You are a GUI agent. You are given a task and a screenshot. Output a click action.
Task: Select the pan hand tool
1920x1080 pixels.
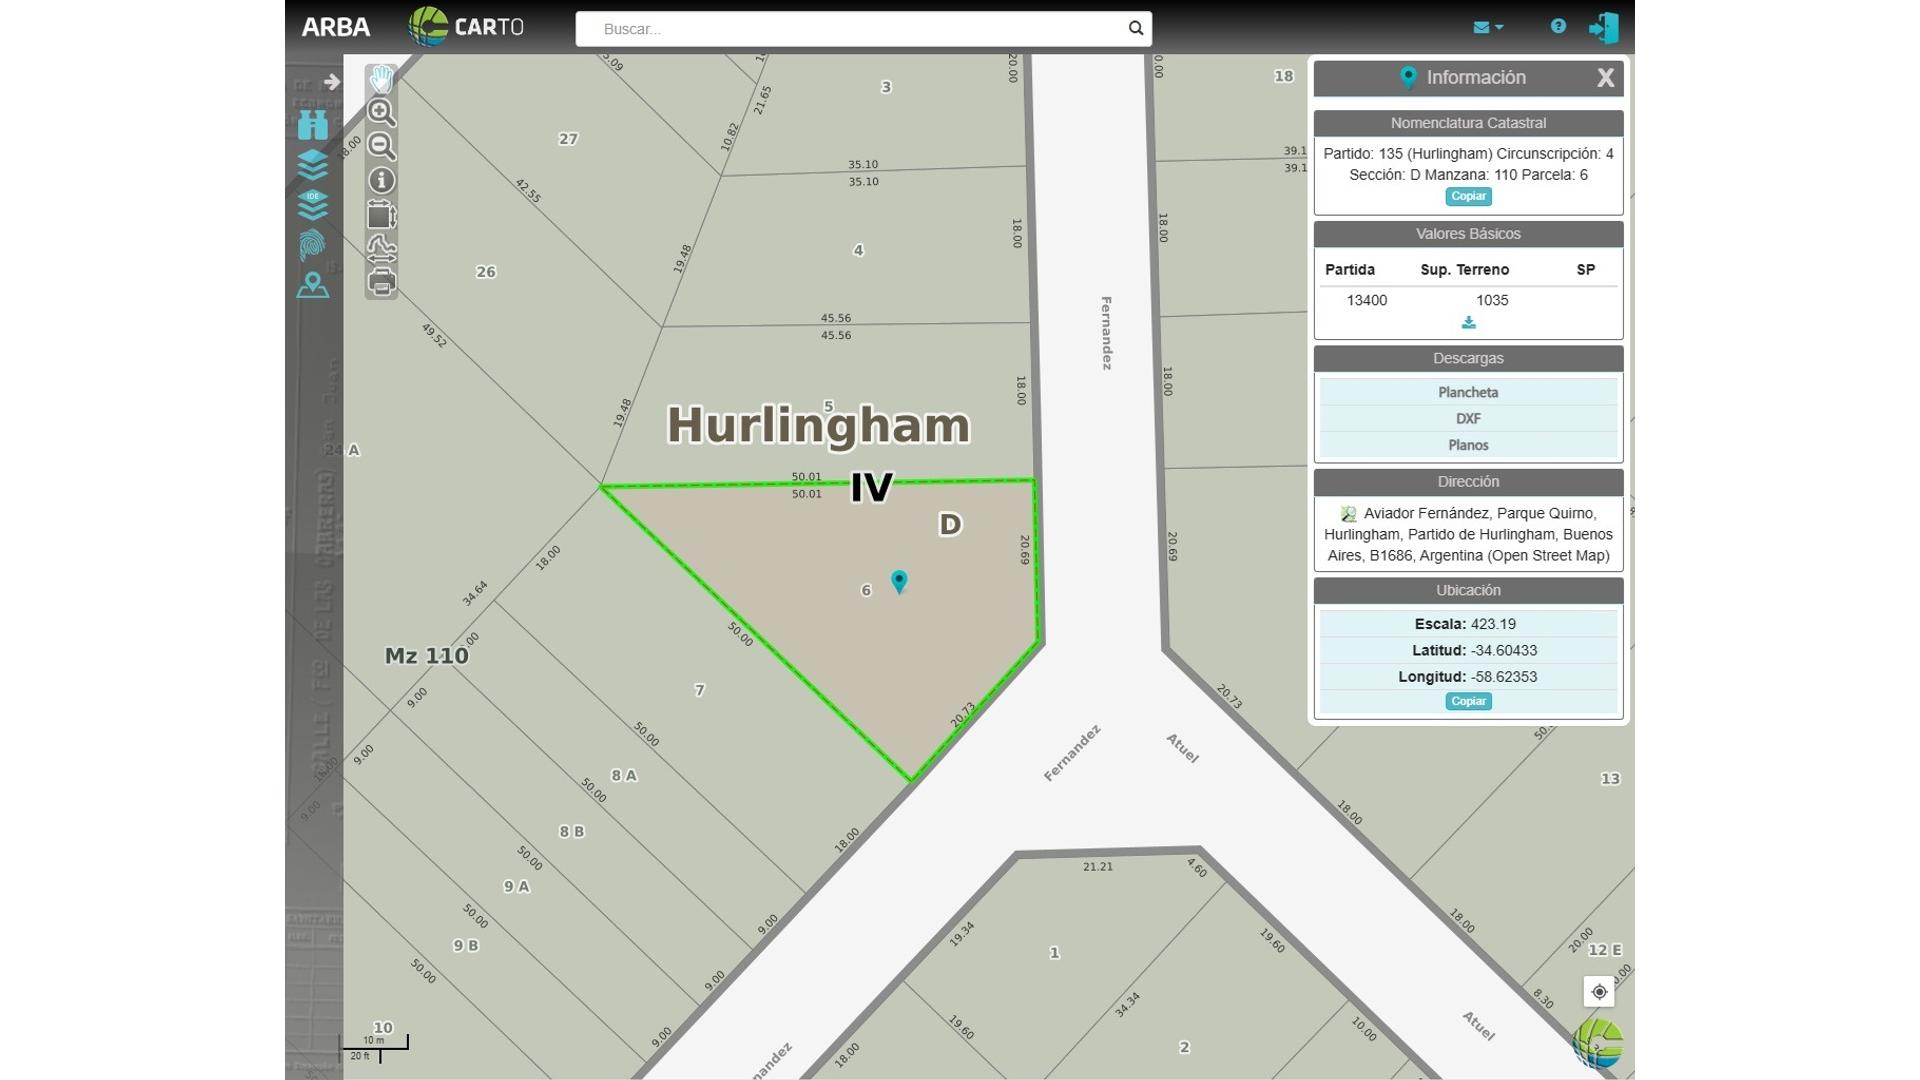[x=381, y=79]
